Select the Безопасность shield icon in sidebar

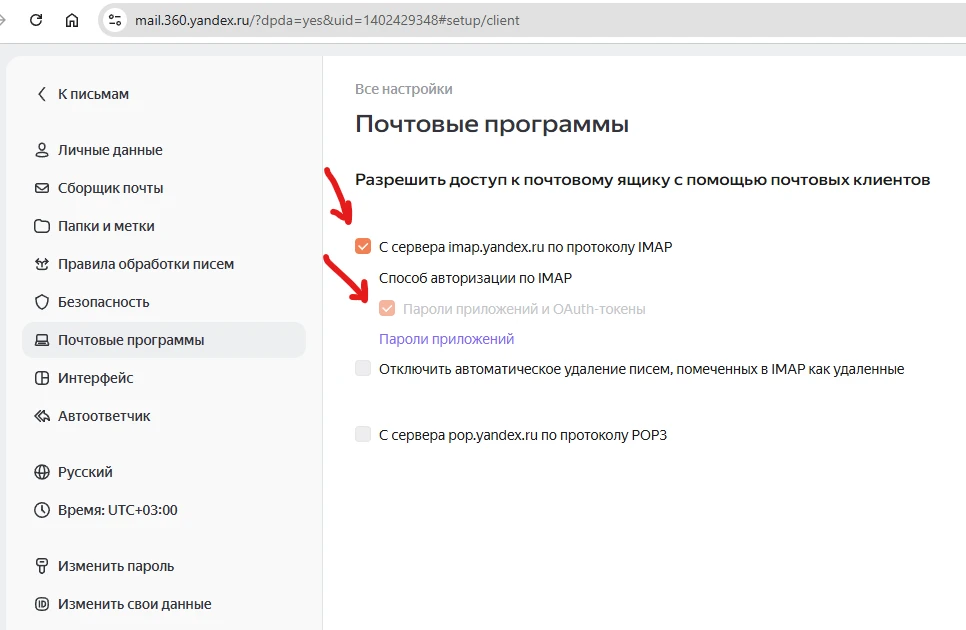click(x=40, y=301)
